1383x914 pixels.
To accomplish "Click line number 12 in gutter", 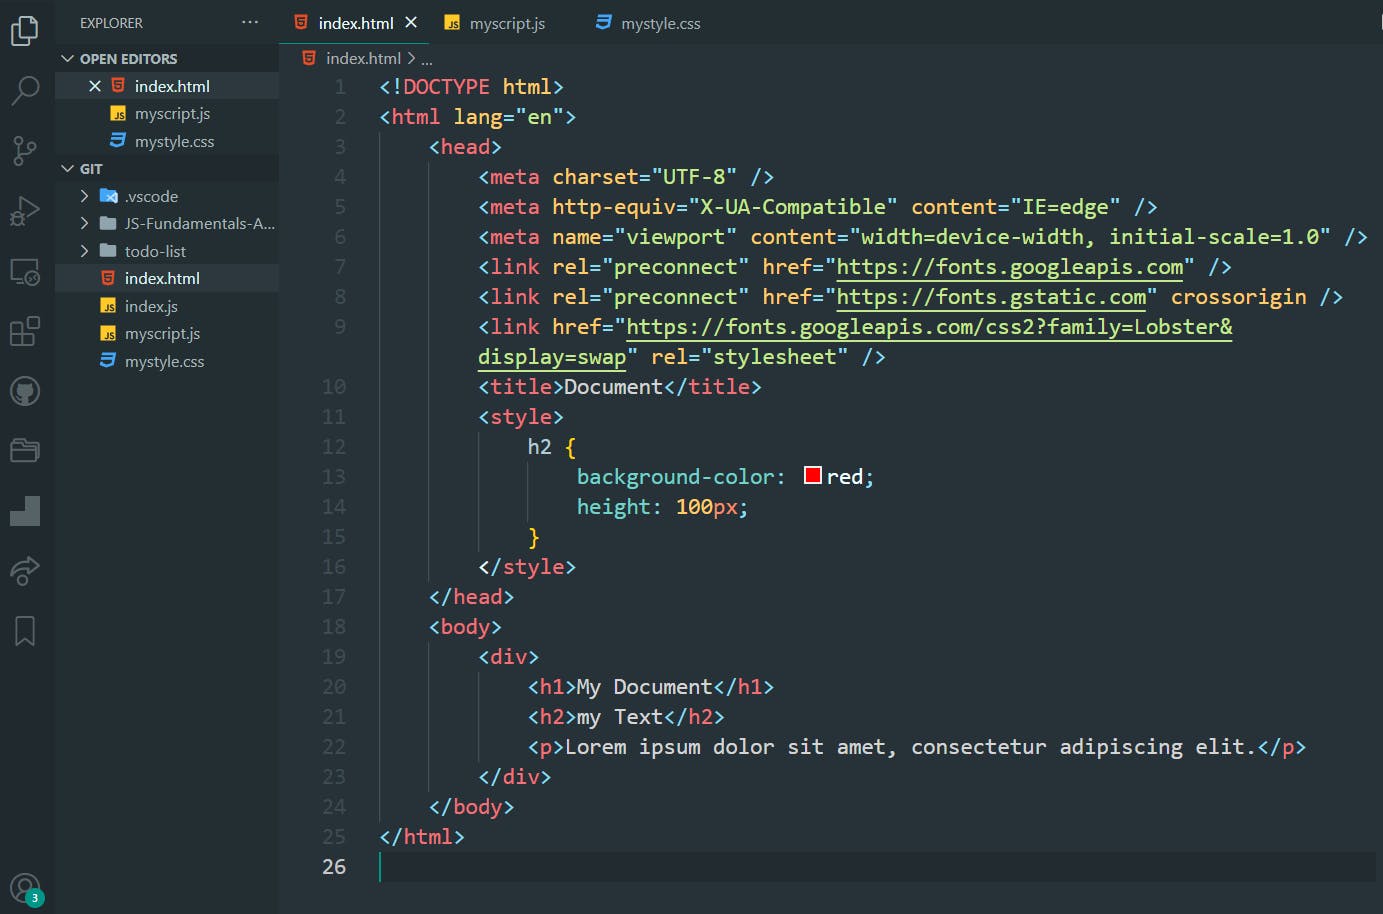I will (334, 447).
